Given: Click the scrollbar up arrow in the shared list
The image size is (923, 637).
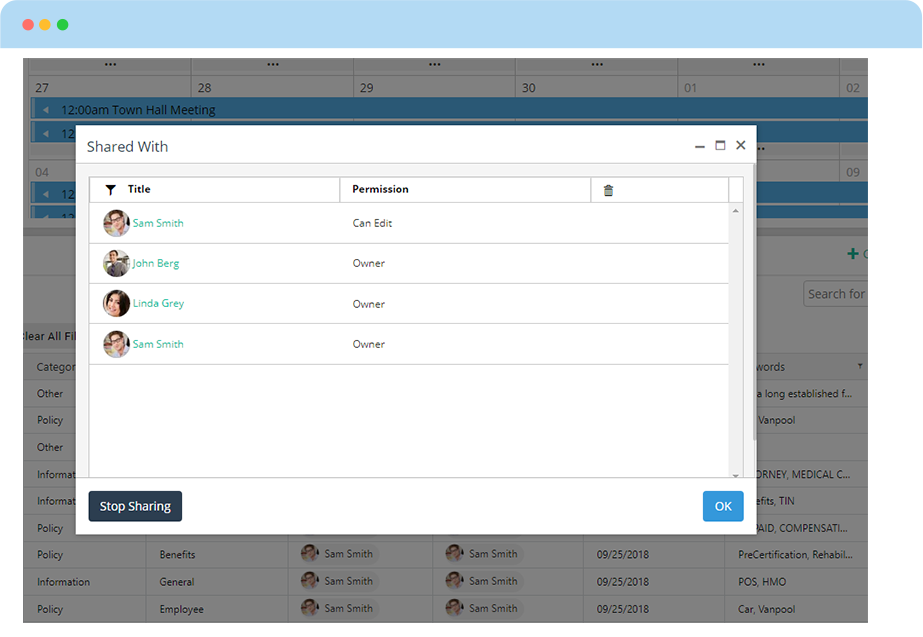Looking at the screenshot, I should pyautogui.click(x=736, y=211).
